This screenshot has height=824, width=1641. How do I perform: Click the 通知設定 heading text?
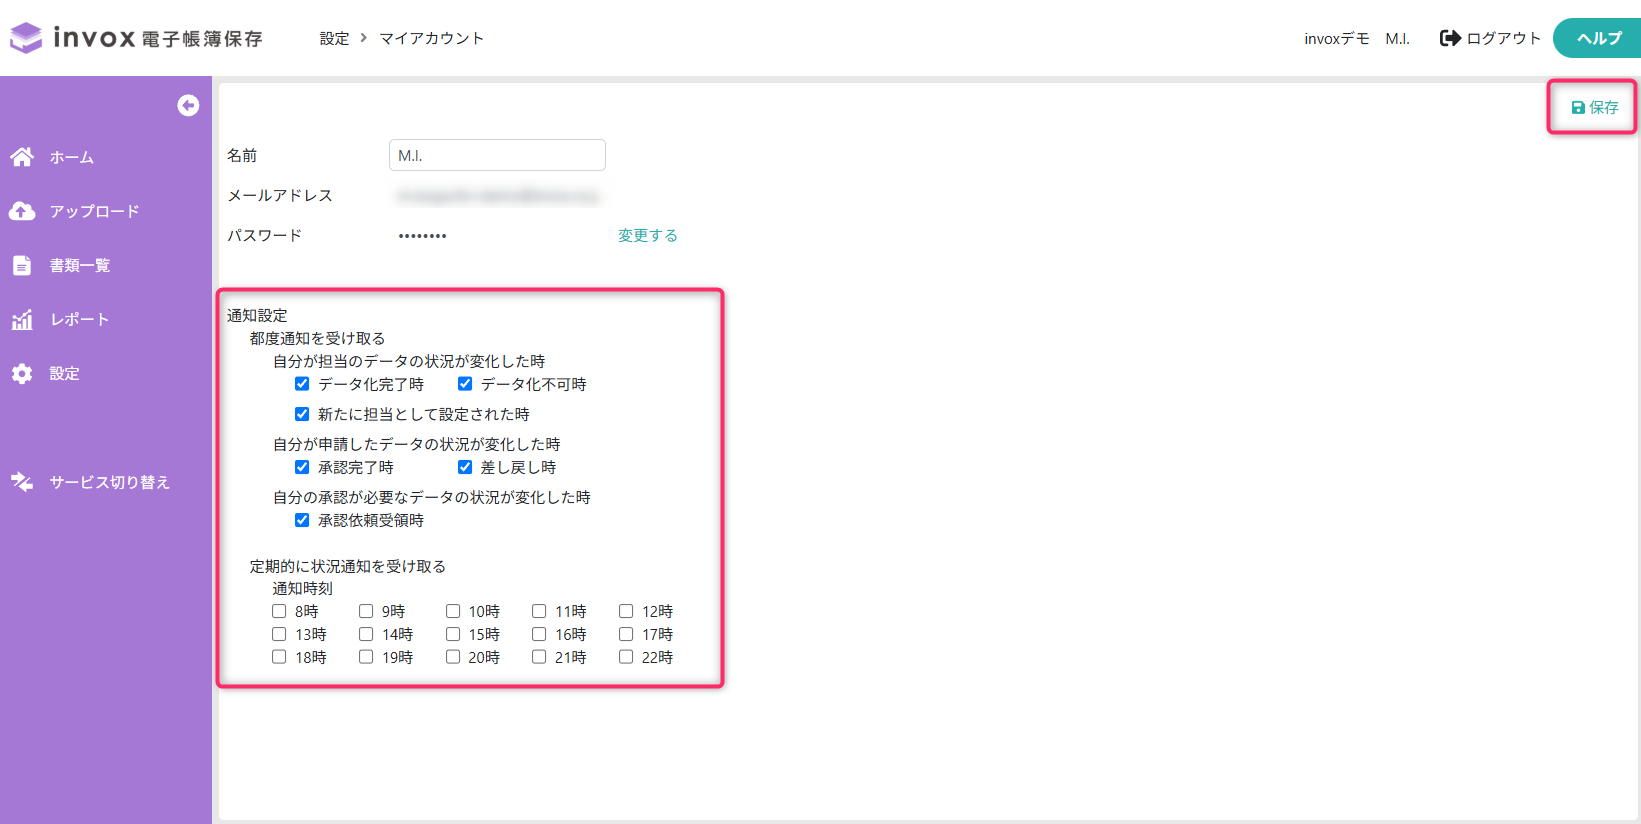257,315
